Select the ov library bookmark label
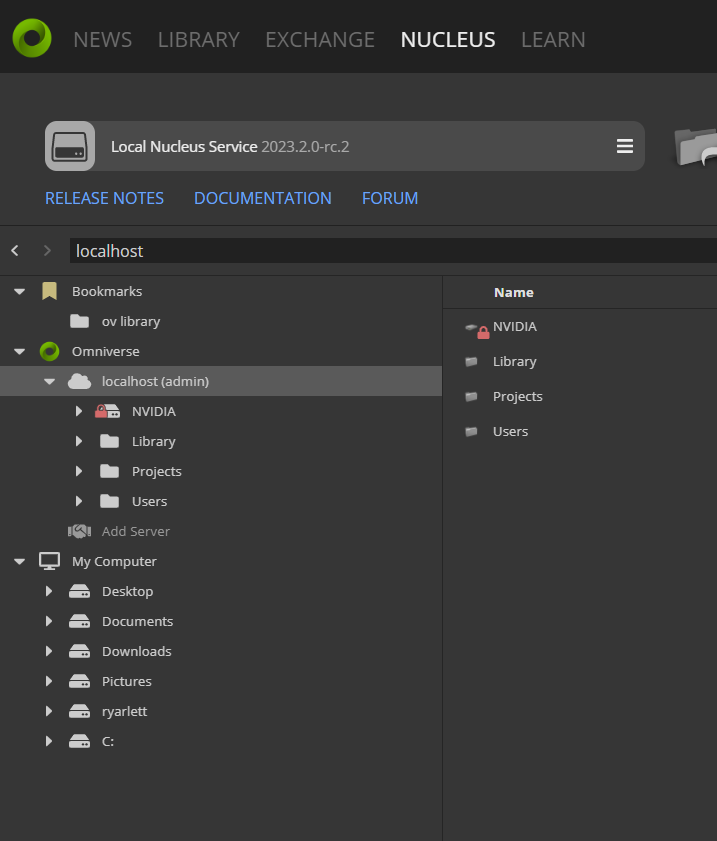The image size is (717, 841). (x=131, y=321)
